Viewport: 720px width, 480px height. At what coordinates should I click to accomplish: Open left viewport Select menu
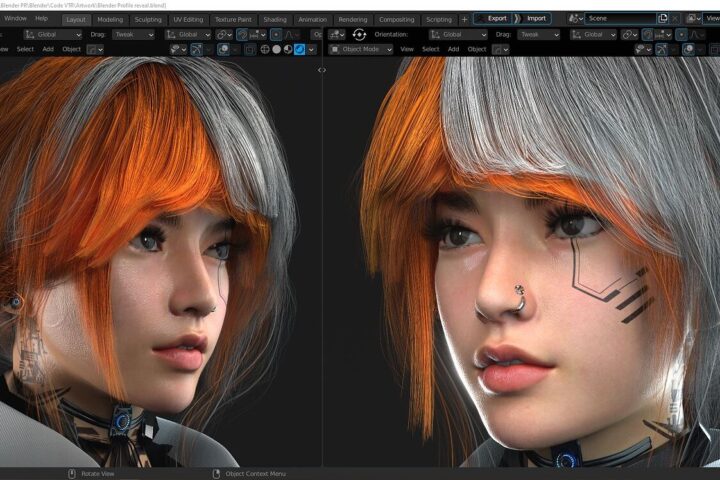click(25, 49)
